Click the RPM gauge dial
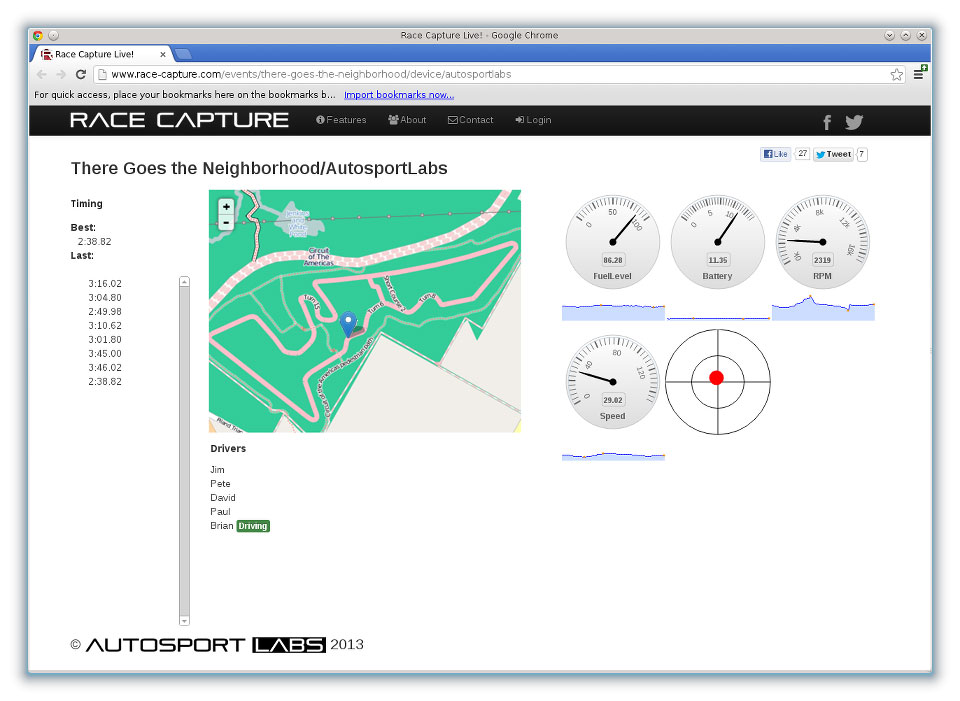 coord(823,241)
